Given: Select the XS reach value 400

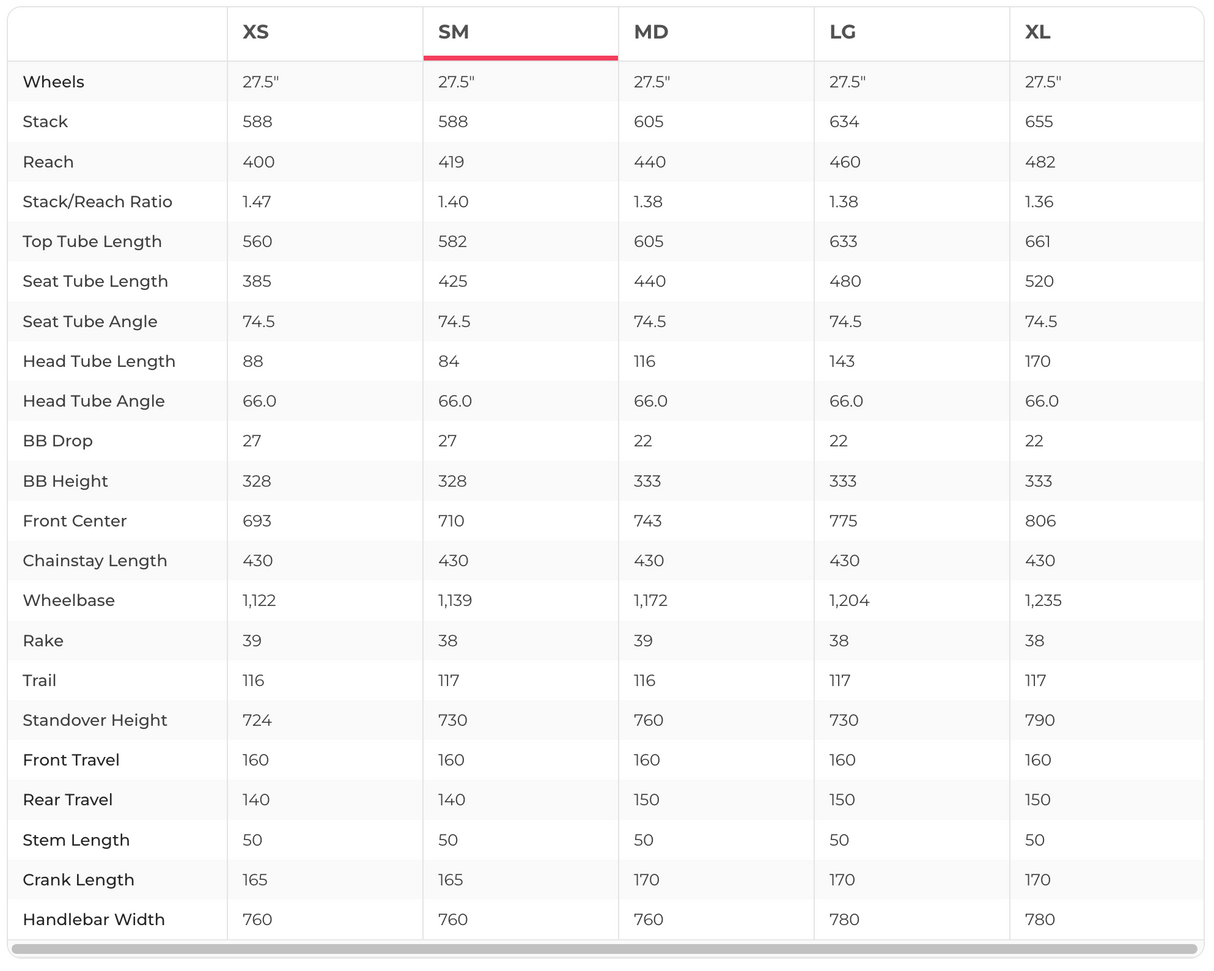Looking at the screenshot, I should coord(258,162).
